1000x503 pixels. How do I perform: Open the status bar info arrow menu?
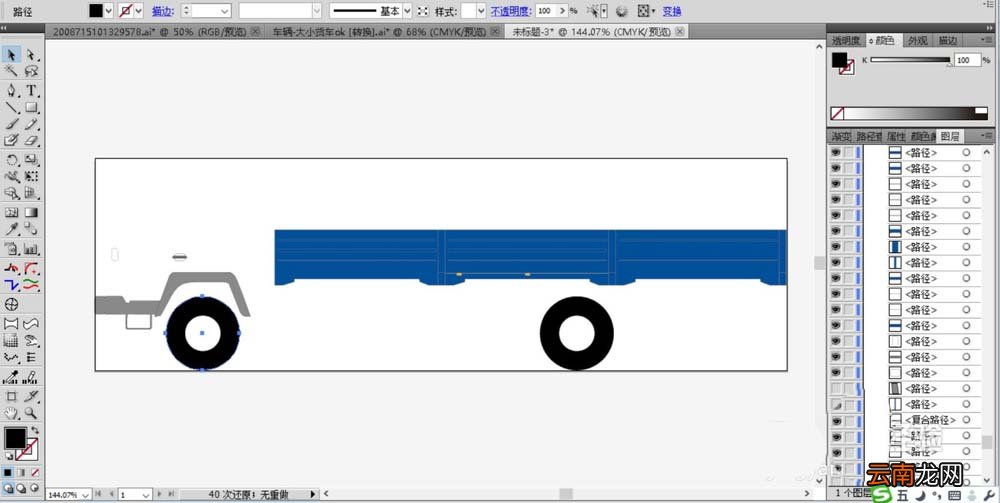(312, 494)
